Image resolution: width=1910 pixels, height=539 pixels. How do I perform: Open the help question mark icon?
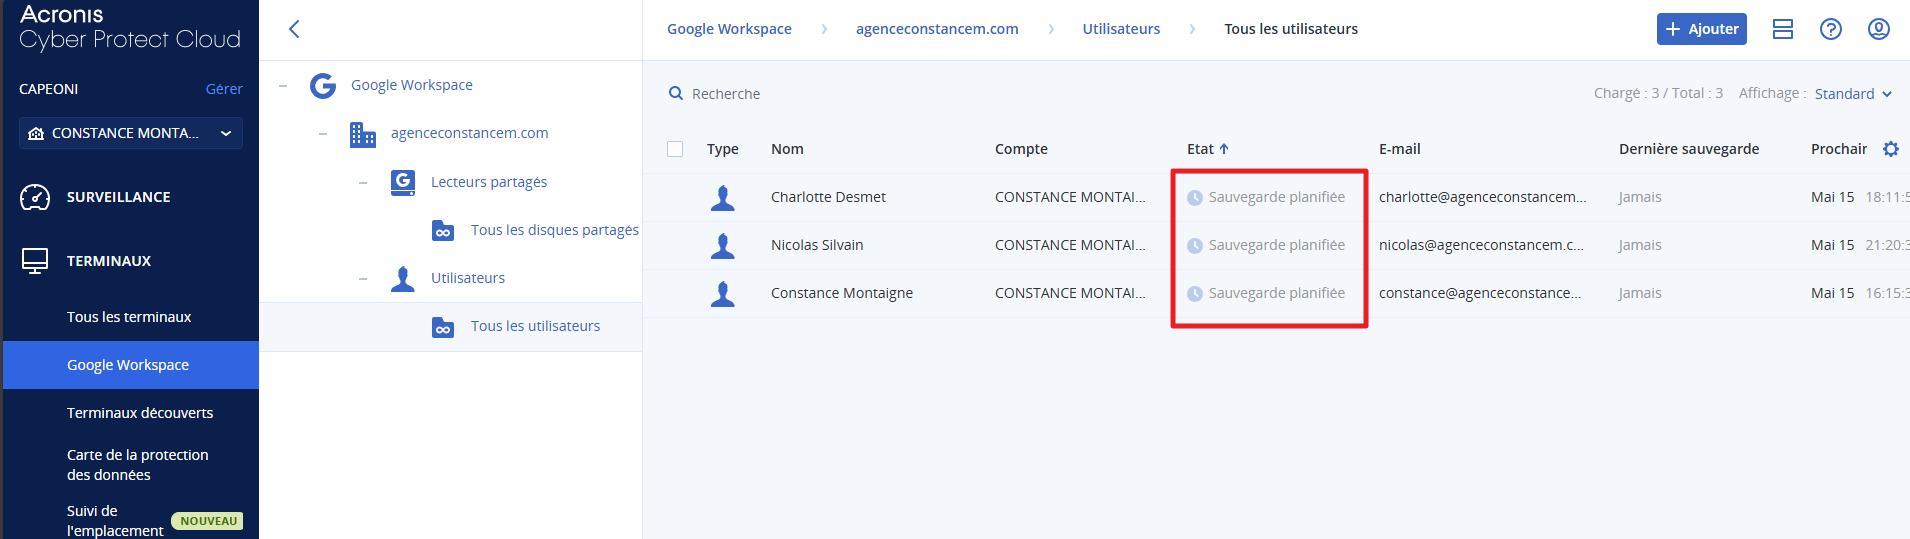coord(1831,29)
